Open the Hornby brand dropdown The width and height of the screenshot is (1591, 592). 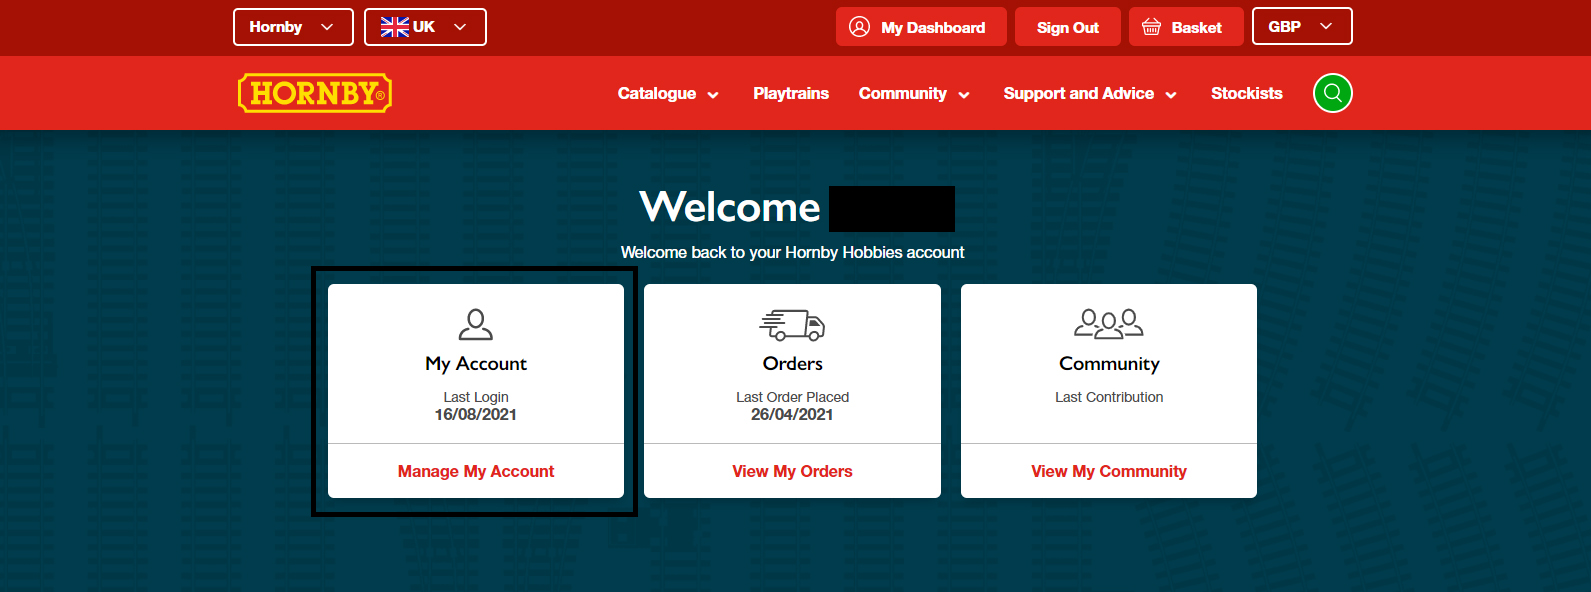(x=293, y=27)
